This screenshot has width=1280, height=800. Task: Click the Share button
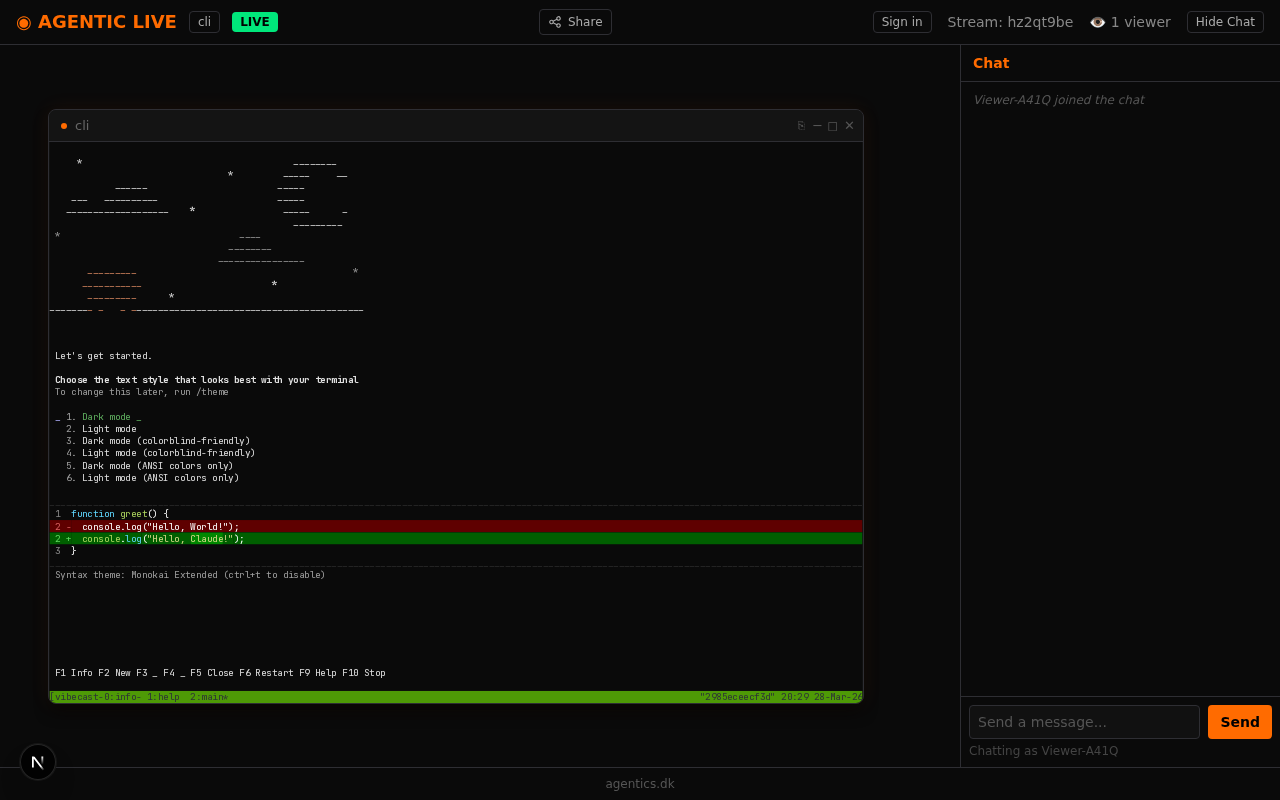[x=575, y=22]
